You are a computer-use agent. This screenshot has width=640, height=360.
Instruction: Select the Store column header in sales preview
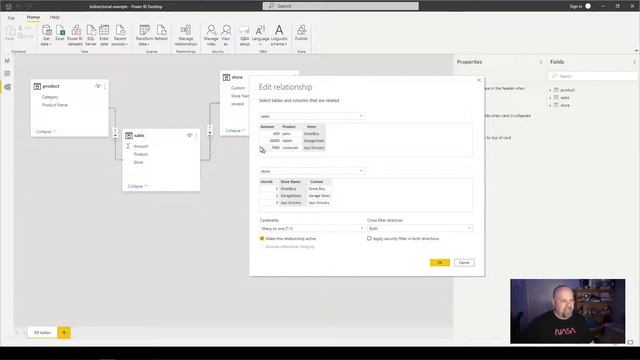pos(311,127)
